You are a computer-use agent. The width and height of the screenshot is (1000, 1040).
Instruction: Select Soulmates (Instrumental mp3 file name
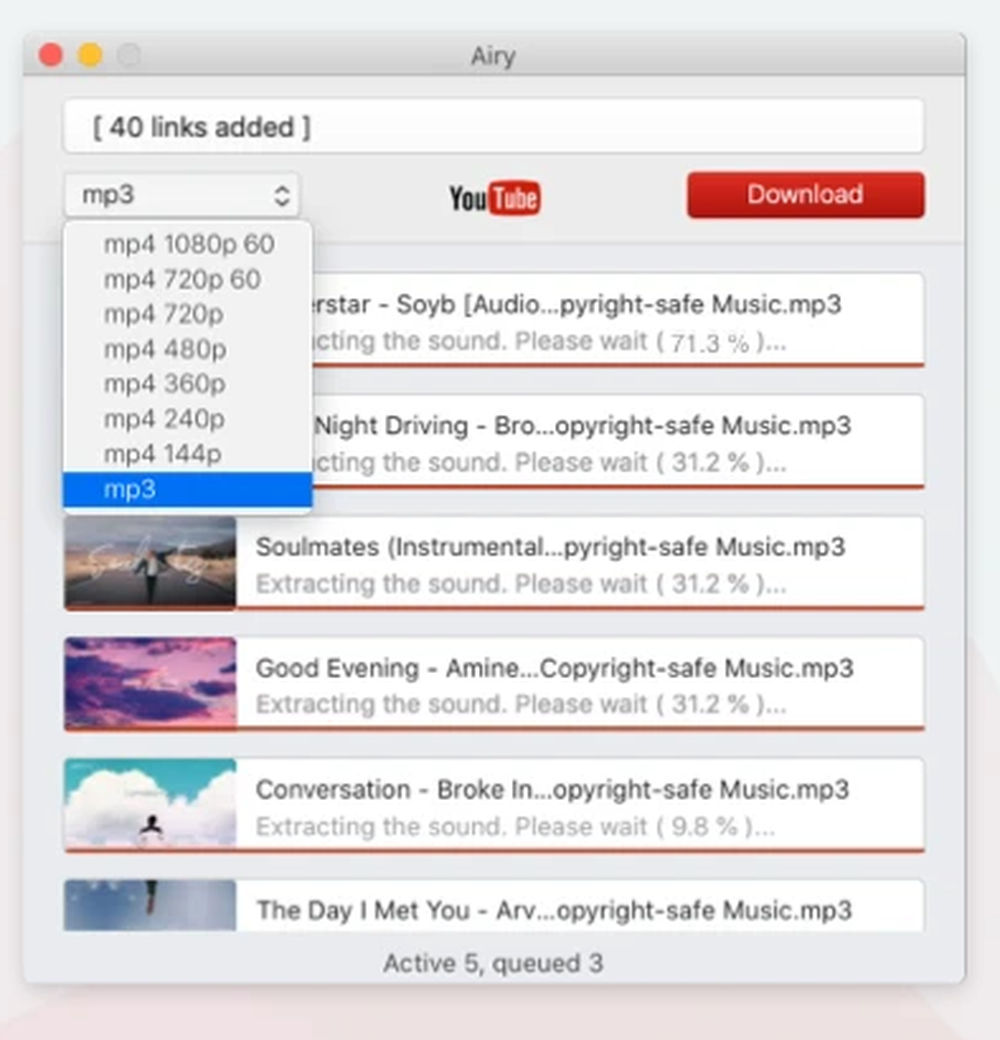point(550,547)
